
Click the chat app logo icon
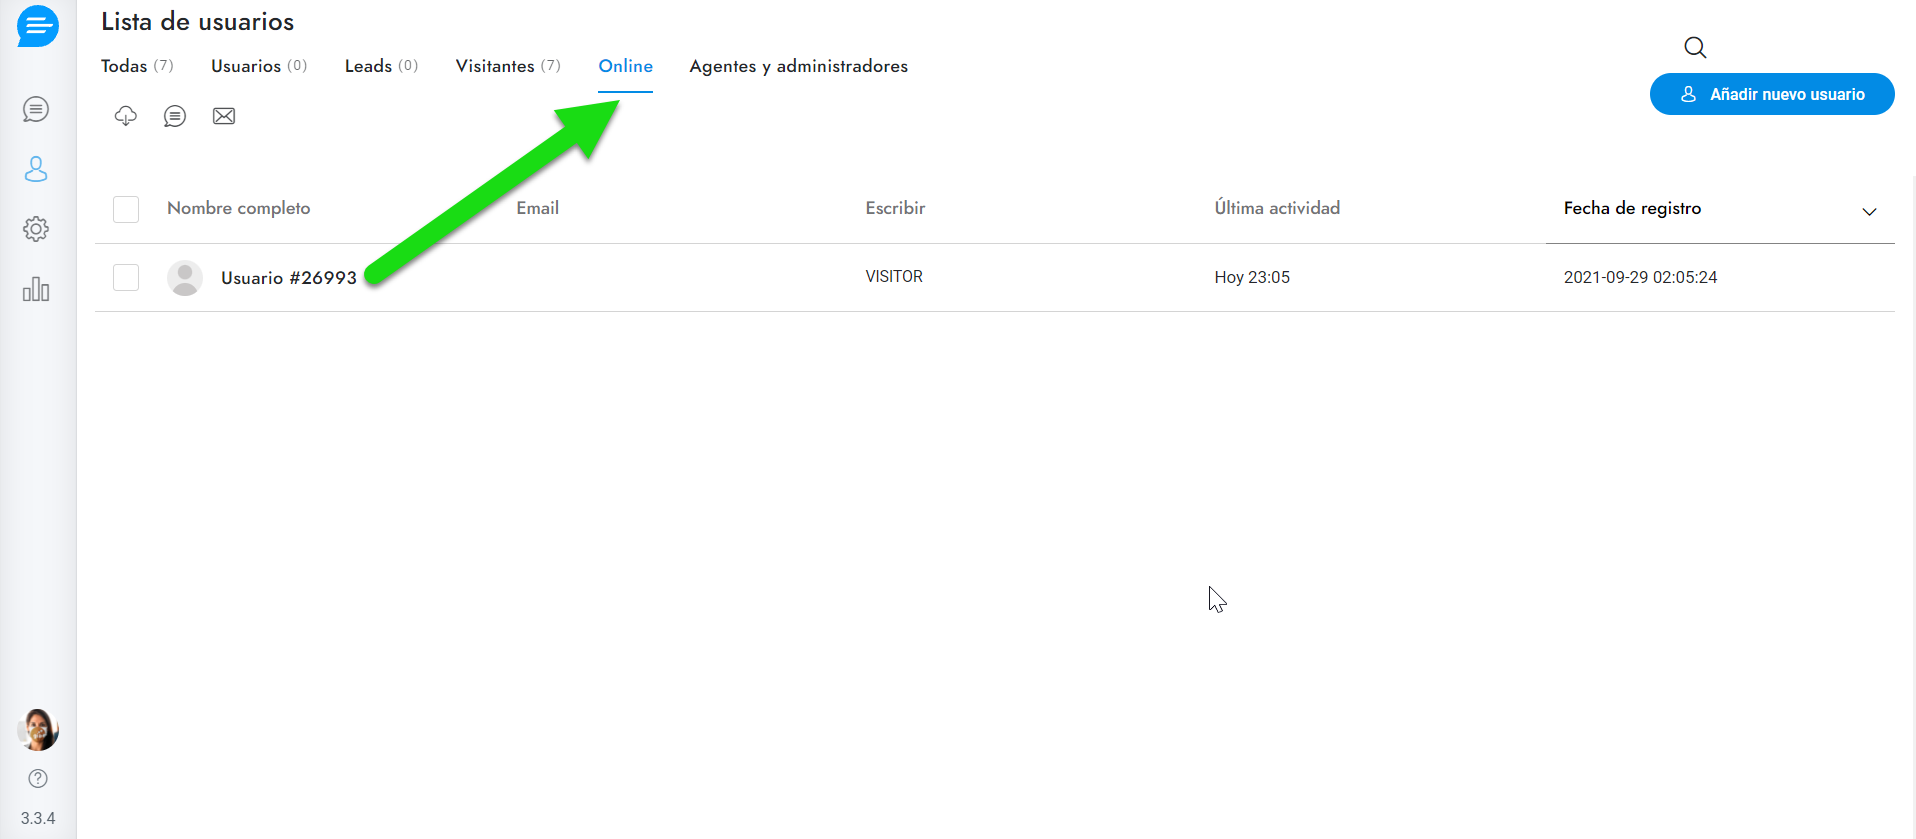(x=37, y=26)
